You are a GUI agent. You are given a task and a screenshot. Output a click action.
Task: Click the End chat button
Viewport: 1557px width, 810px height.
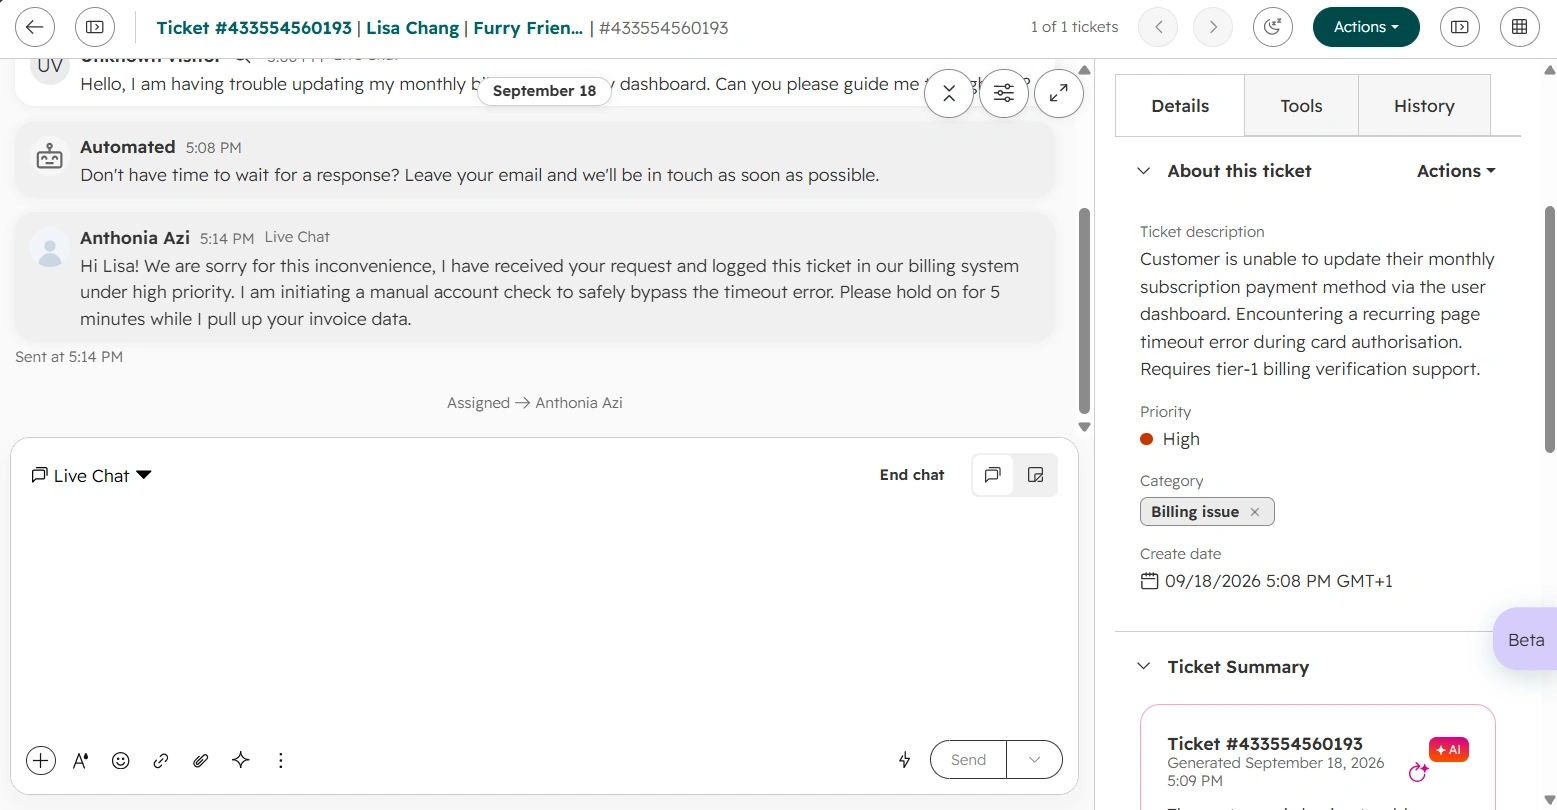coord(912,475)
